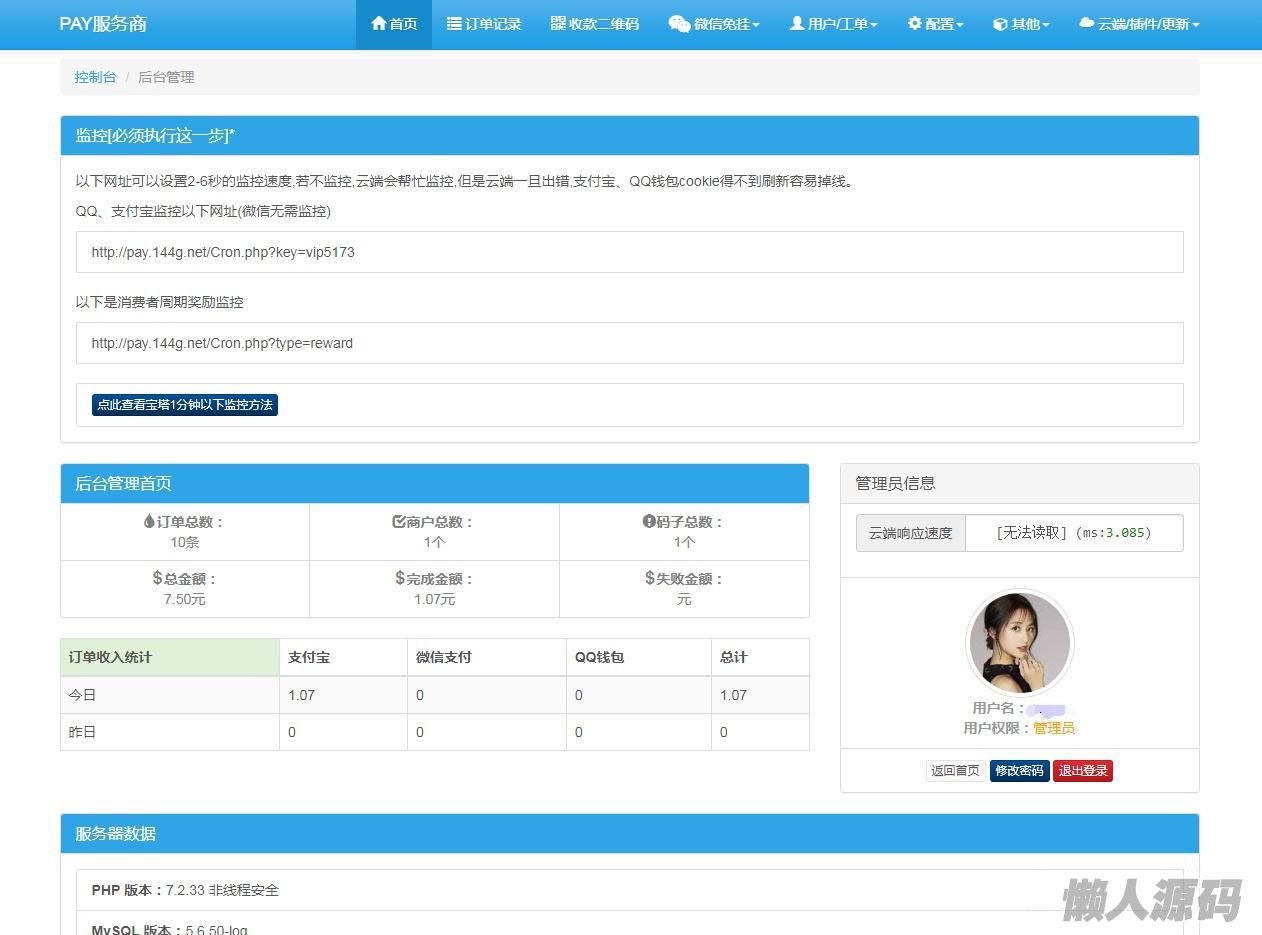Click the 返回首页 button
This screenshot has height=935, width=1262.
tap(955, 771)
